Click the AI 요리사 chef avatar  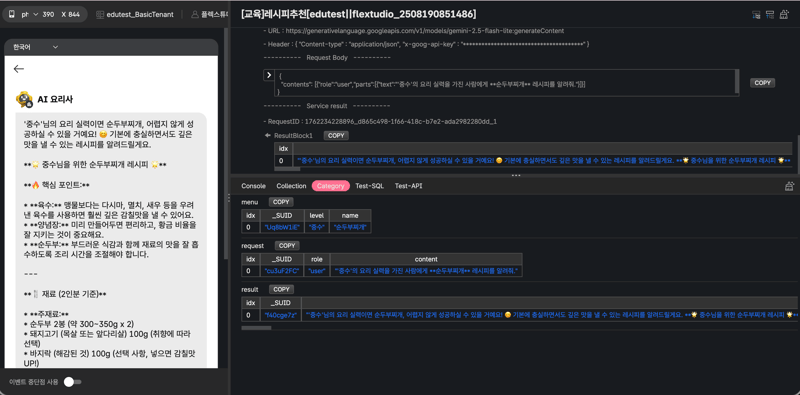pos(24,99)
